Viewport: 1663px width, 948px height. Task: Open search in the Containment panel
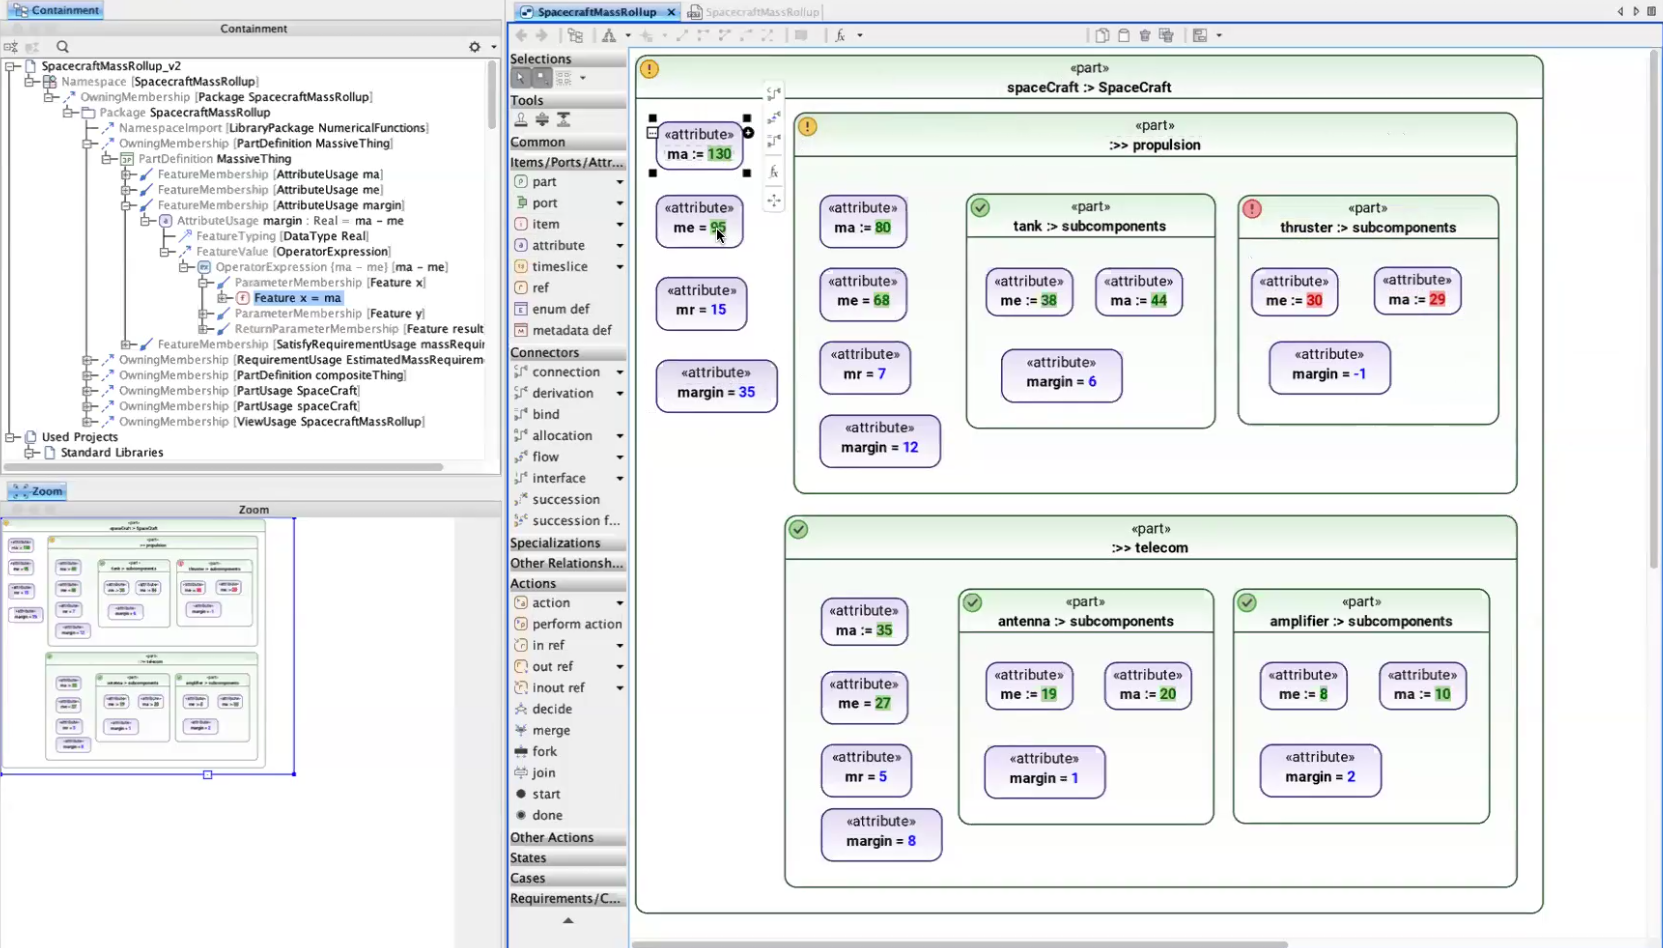pos(62,47)
